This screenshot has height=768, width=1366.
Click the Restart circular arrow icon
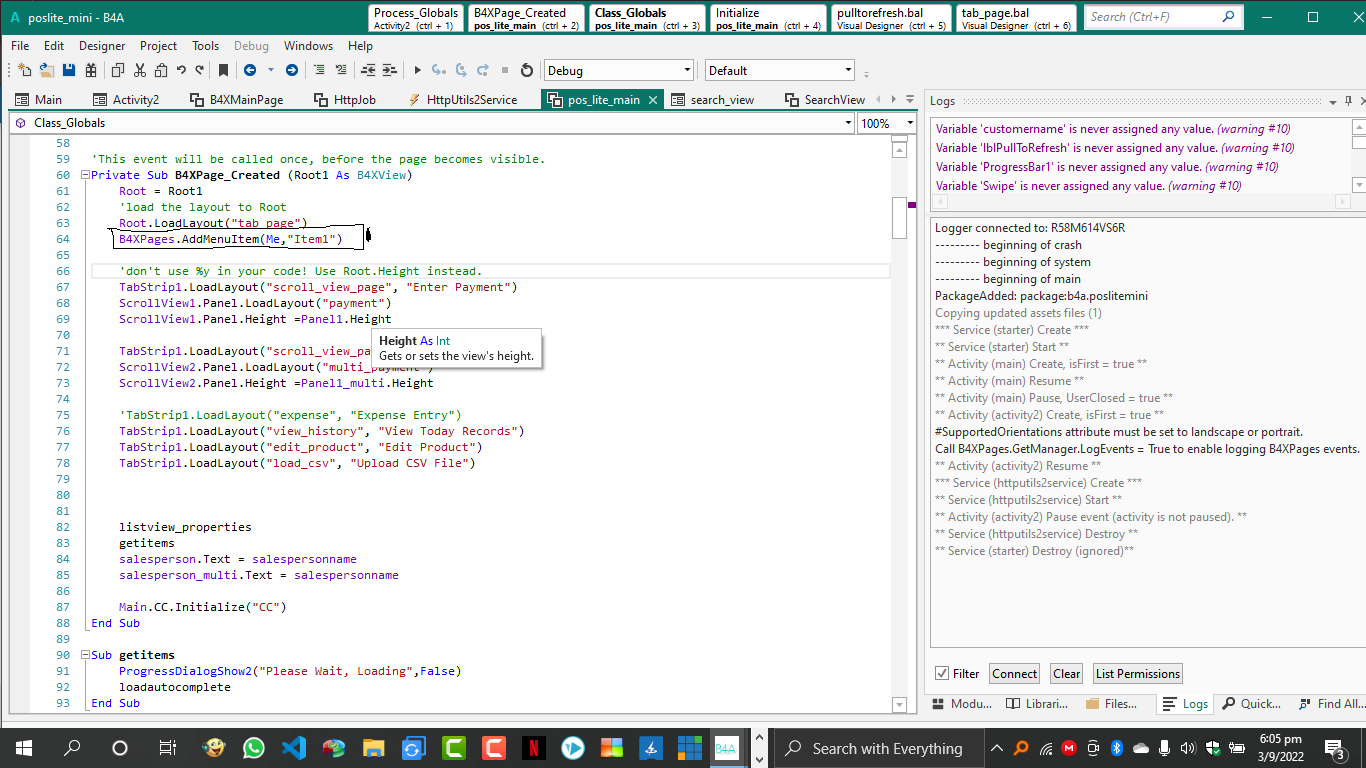[527, 70]
